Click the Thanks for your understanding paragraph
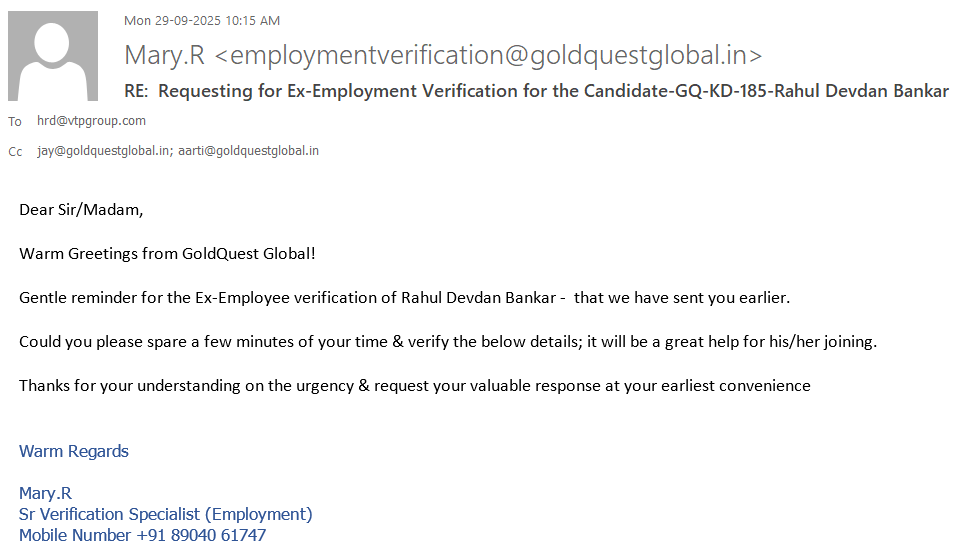The width and height of the screenshot is (962, 552). 414,385
